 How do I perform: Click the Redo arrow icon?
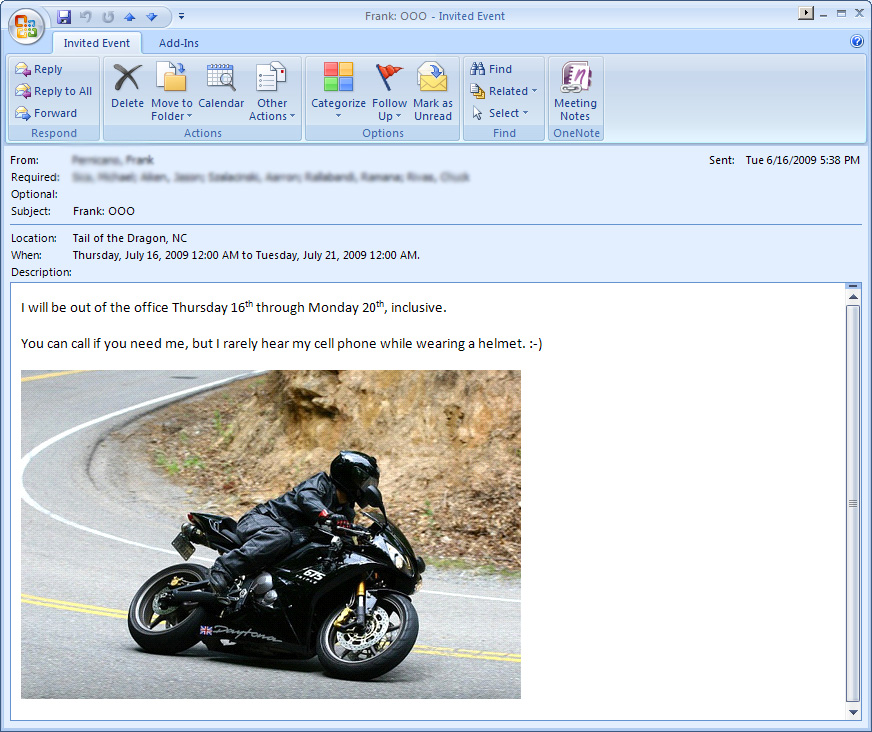(x=108, y=17)
